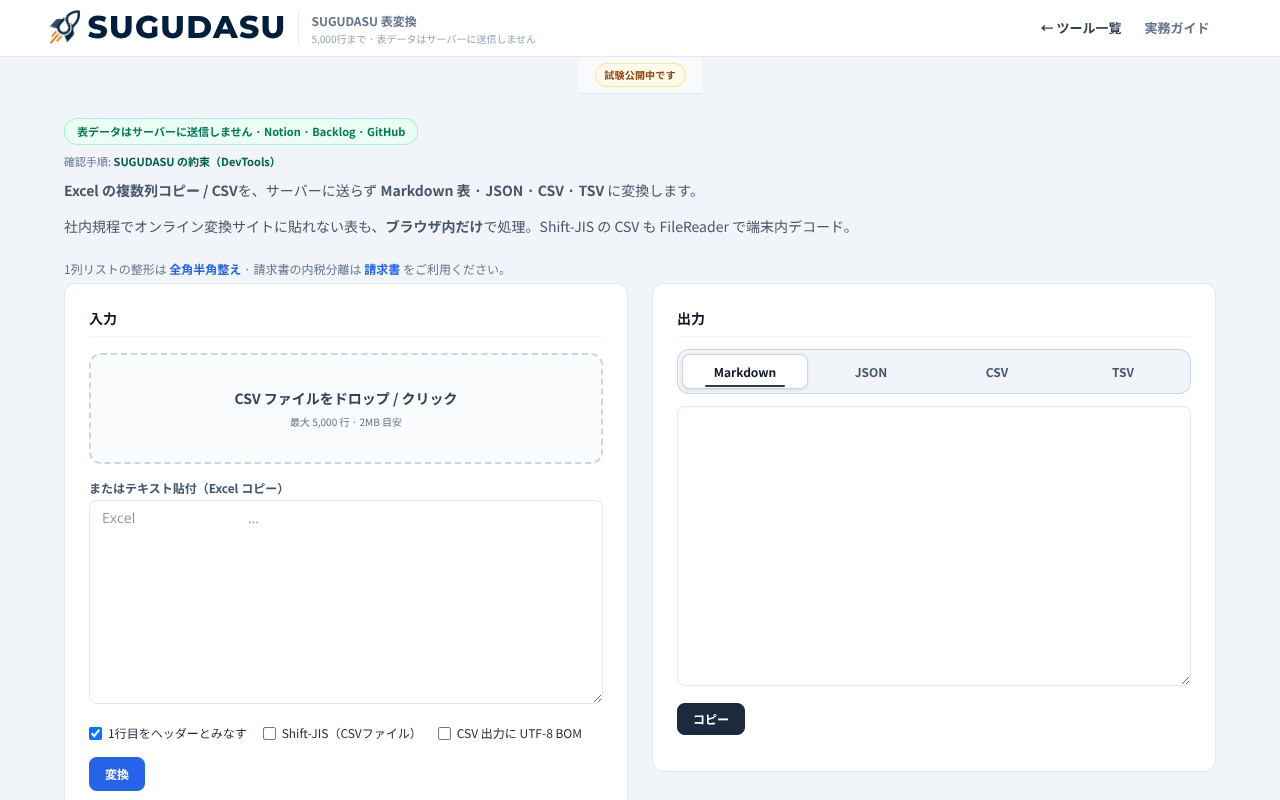The width and height of the screenshot is (1280, 800).
Task: Open the 請求書 tool link
Action: 382,269
